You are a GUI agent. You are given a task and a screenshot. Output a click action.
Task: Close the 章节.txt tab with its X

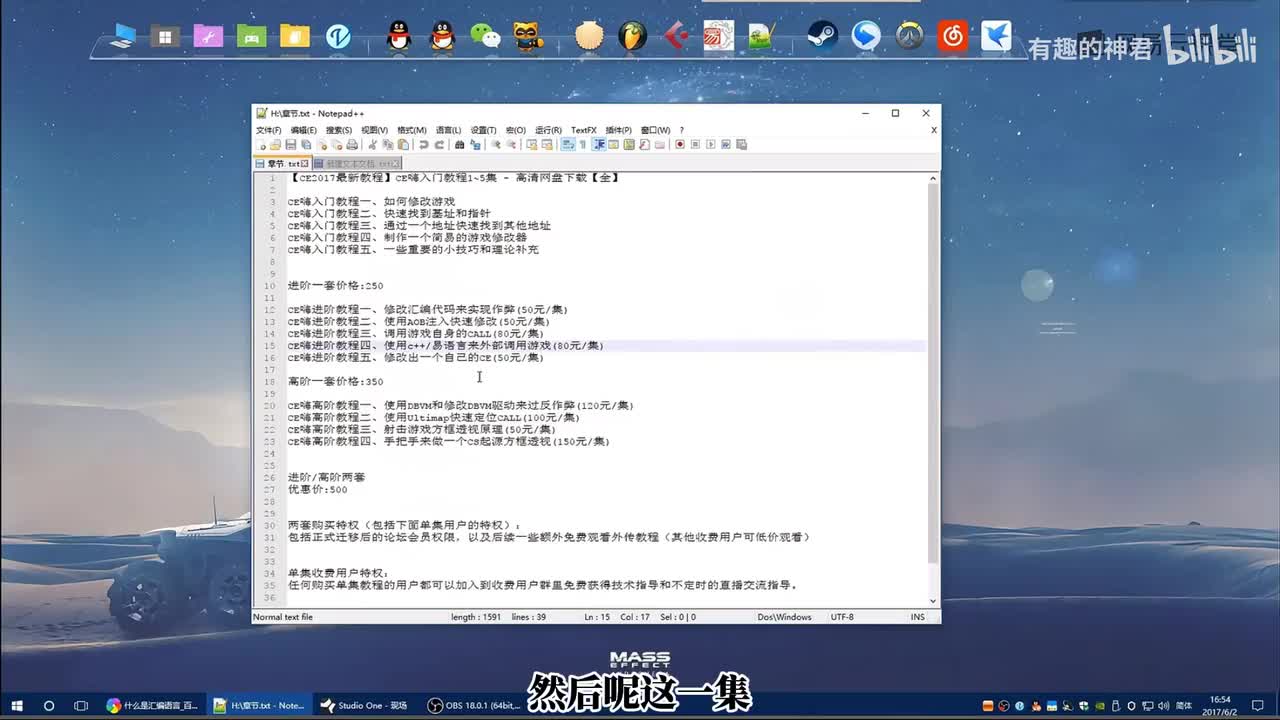pyautogui.click(x=305, y=163)
